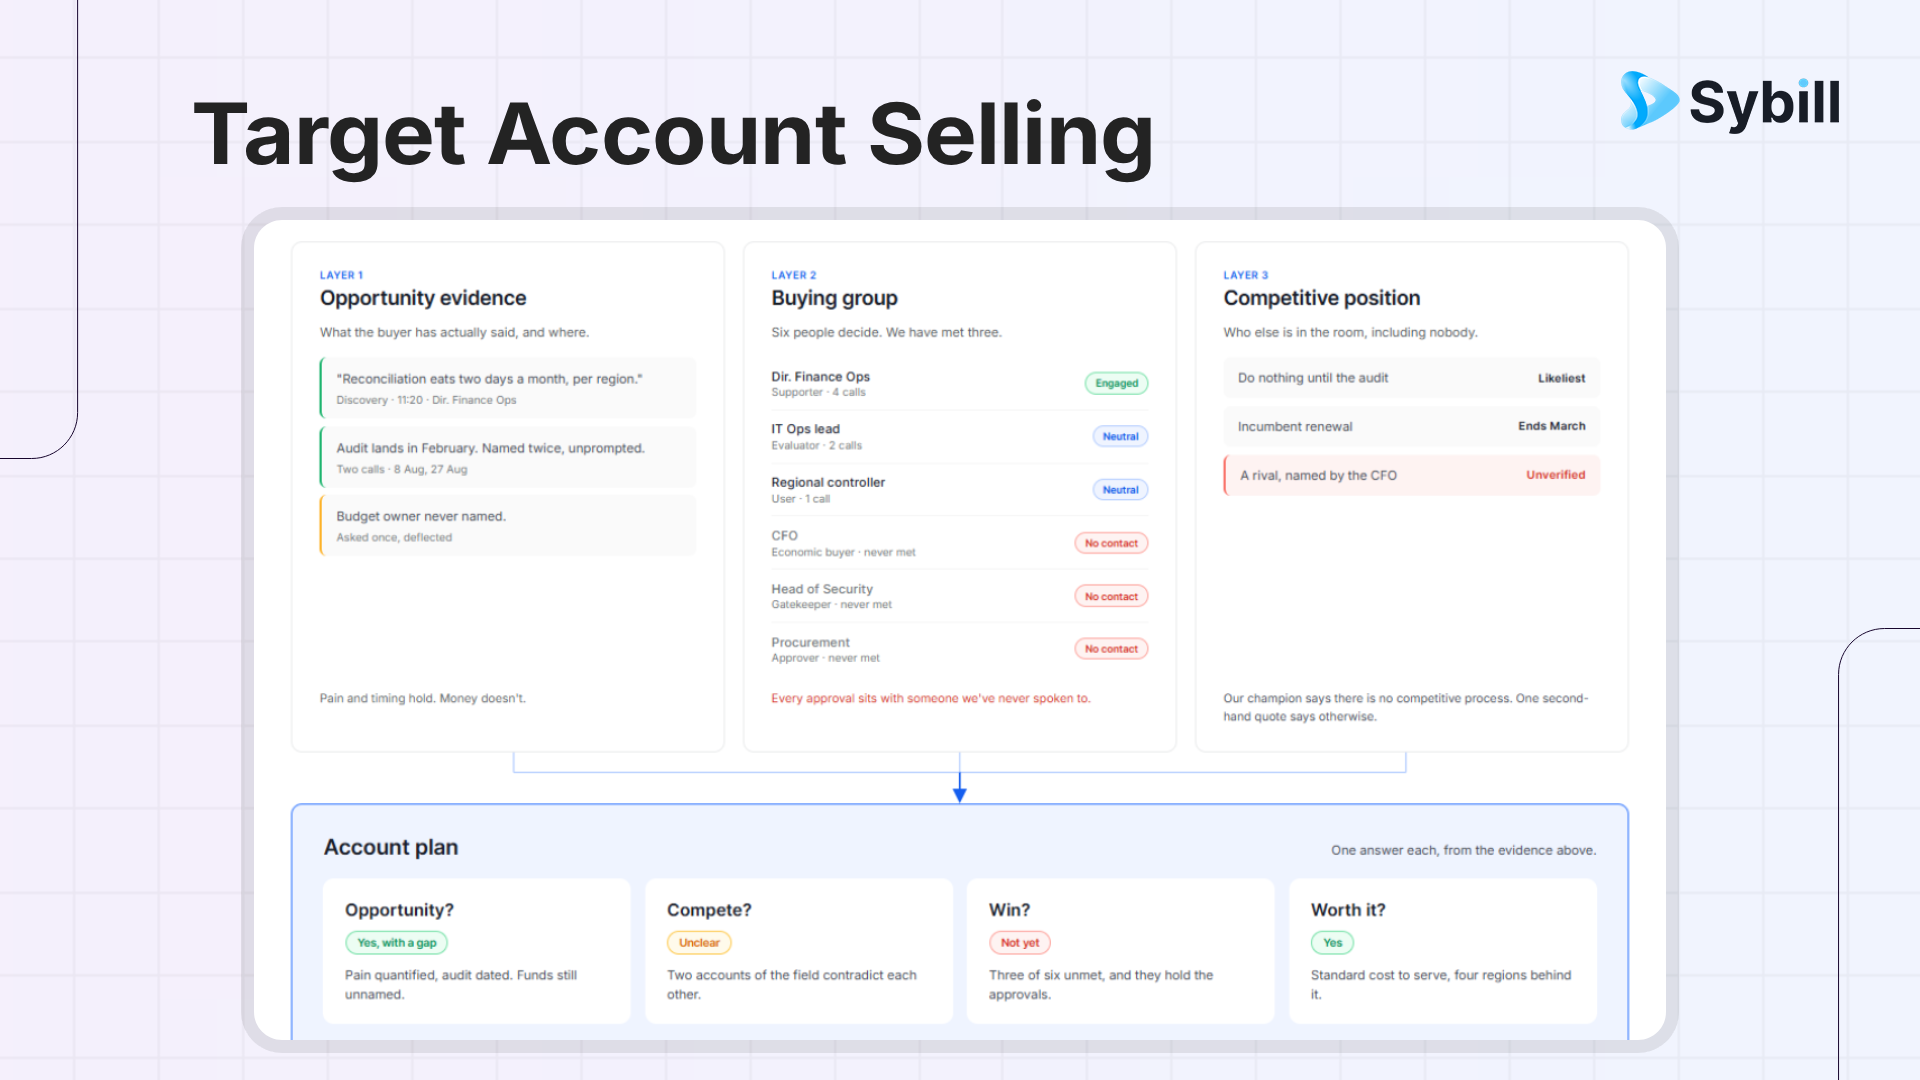
Task: Click the "Likeliest" label
Action: 1561,378
